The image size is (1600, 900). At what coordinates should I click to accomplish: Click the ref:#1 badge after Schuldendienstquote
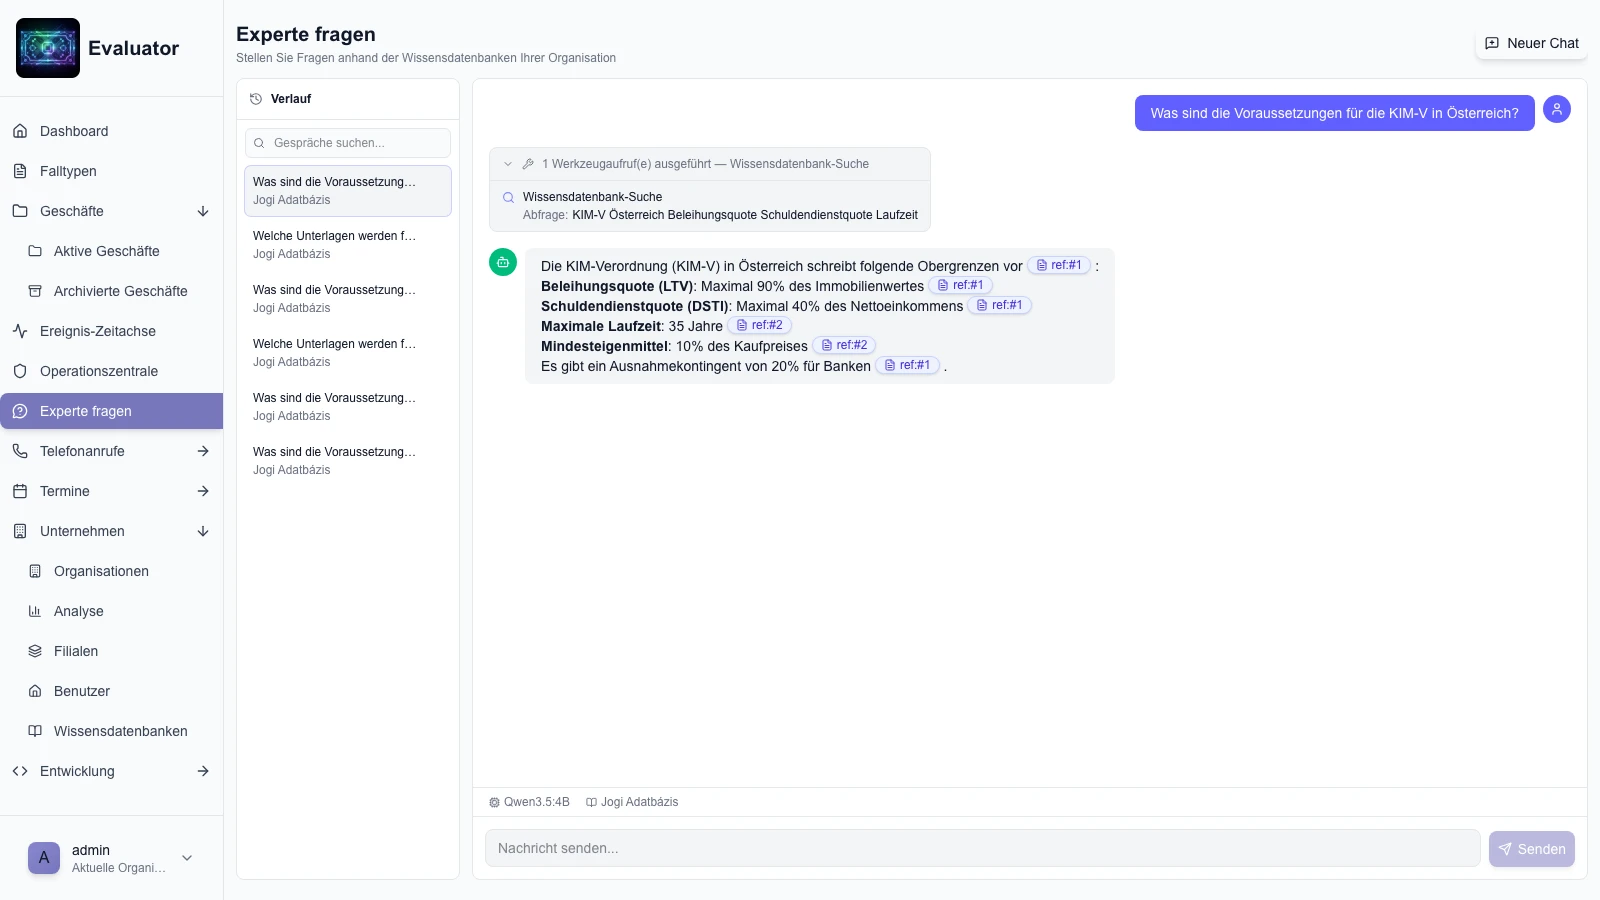[x=999, y=305]
